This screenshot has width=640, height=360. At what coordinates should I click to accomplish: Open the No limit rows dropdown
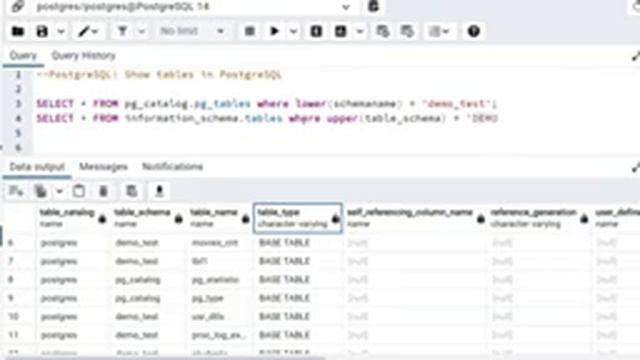pos(192,31)
